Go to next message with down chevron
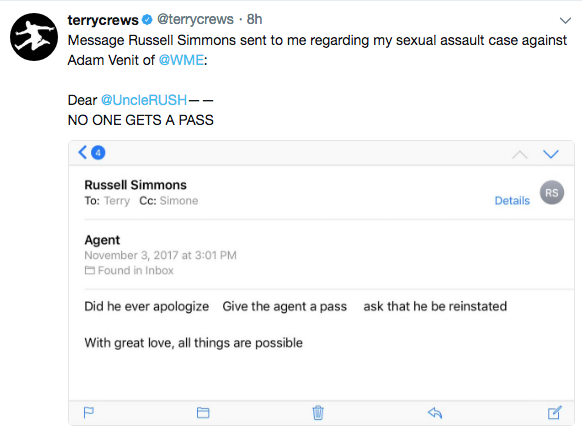Screen dimensions: 582x430 (551, 154)
